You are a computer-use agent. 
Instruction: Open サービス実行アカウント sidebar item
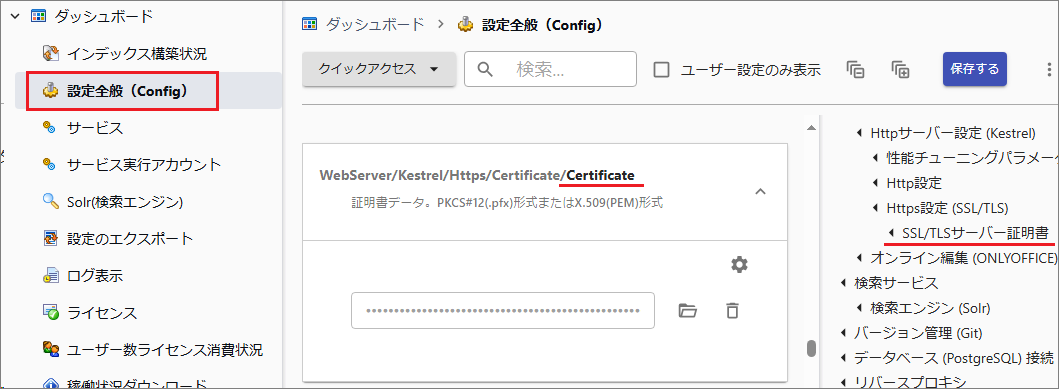[144, 164]
